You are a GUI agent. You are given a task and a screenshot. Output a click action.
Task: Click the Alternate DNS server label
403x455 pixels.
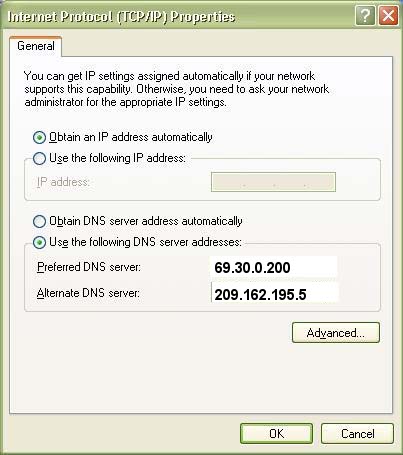pyautogui.click(x=88, y=293)
